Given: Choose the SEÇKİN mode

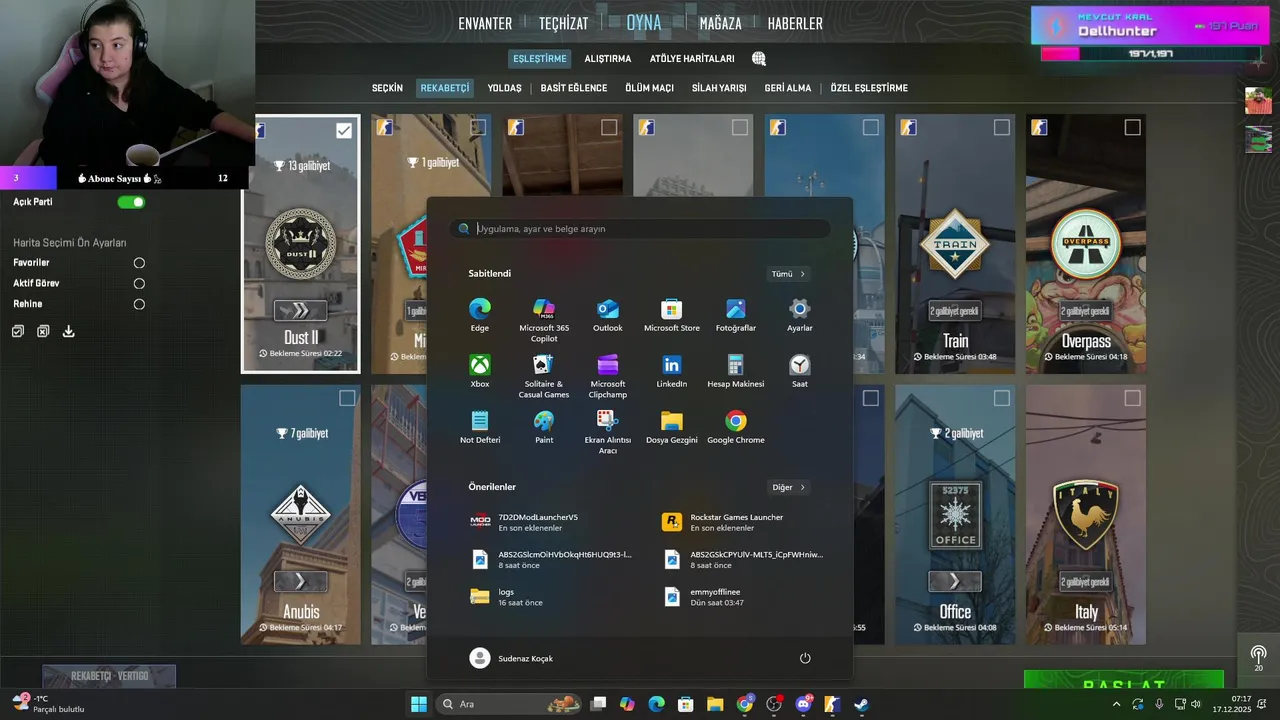Looking at the screenshot, I should pyautogui.click(x=387, y=88).
